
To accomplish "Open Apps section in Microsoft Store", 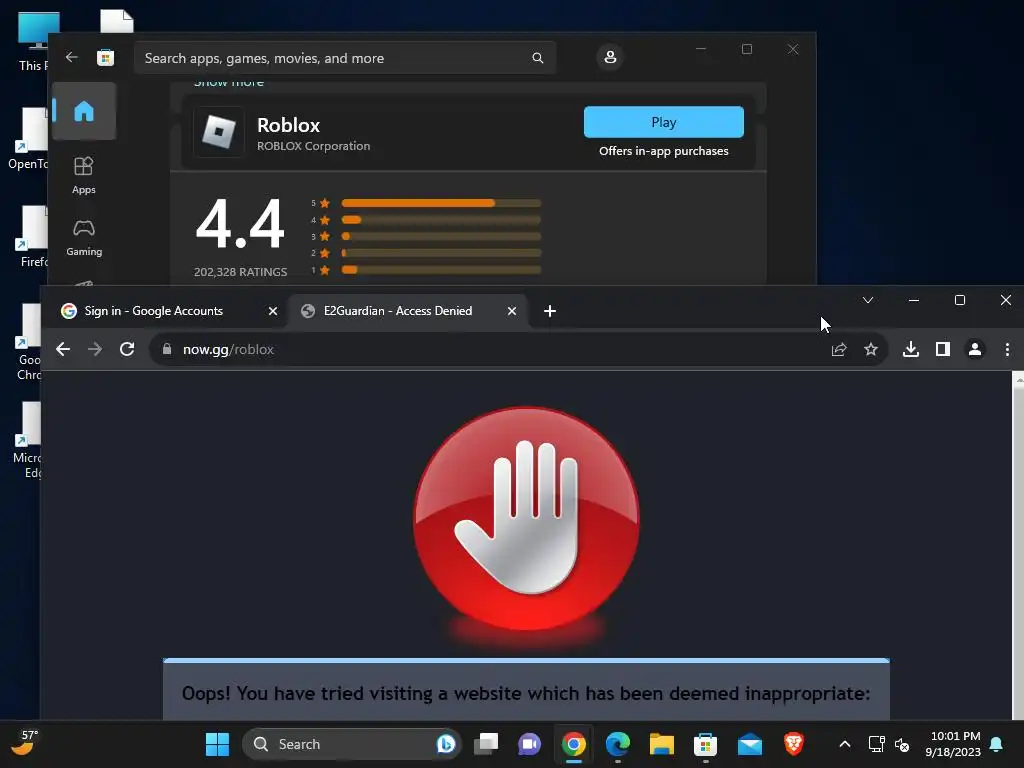I will [84, 175].
